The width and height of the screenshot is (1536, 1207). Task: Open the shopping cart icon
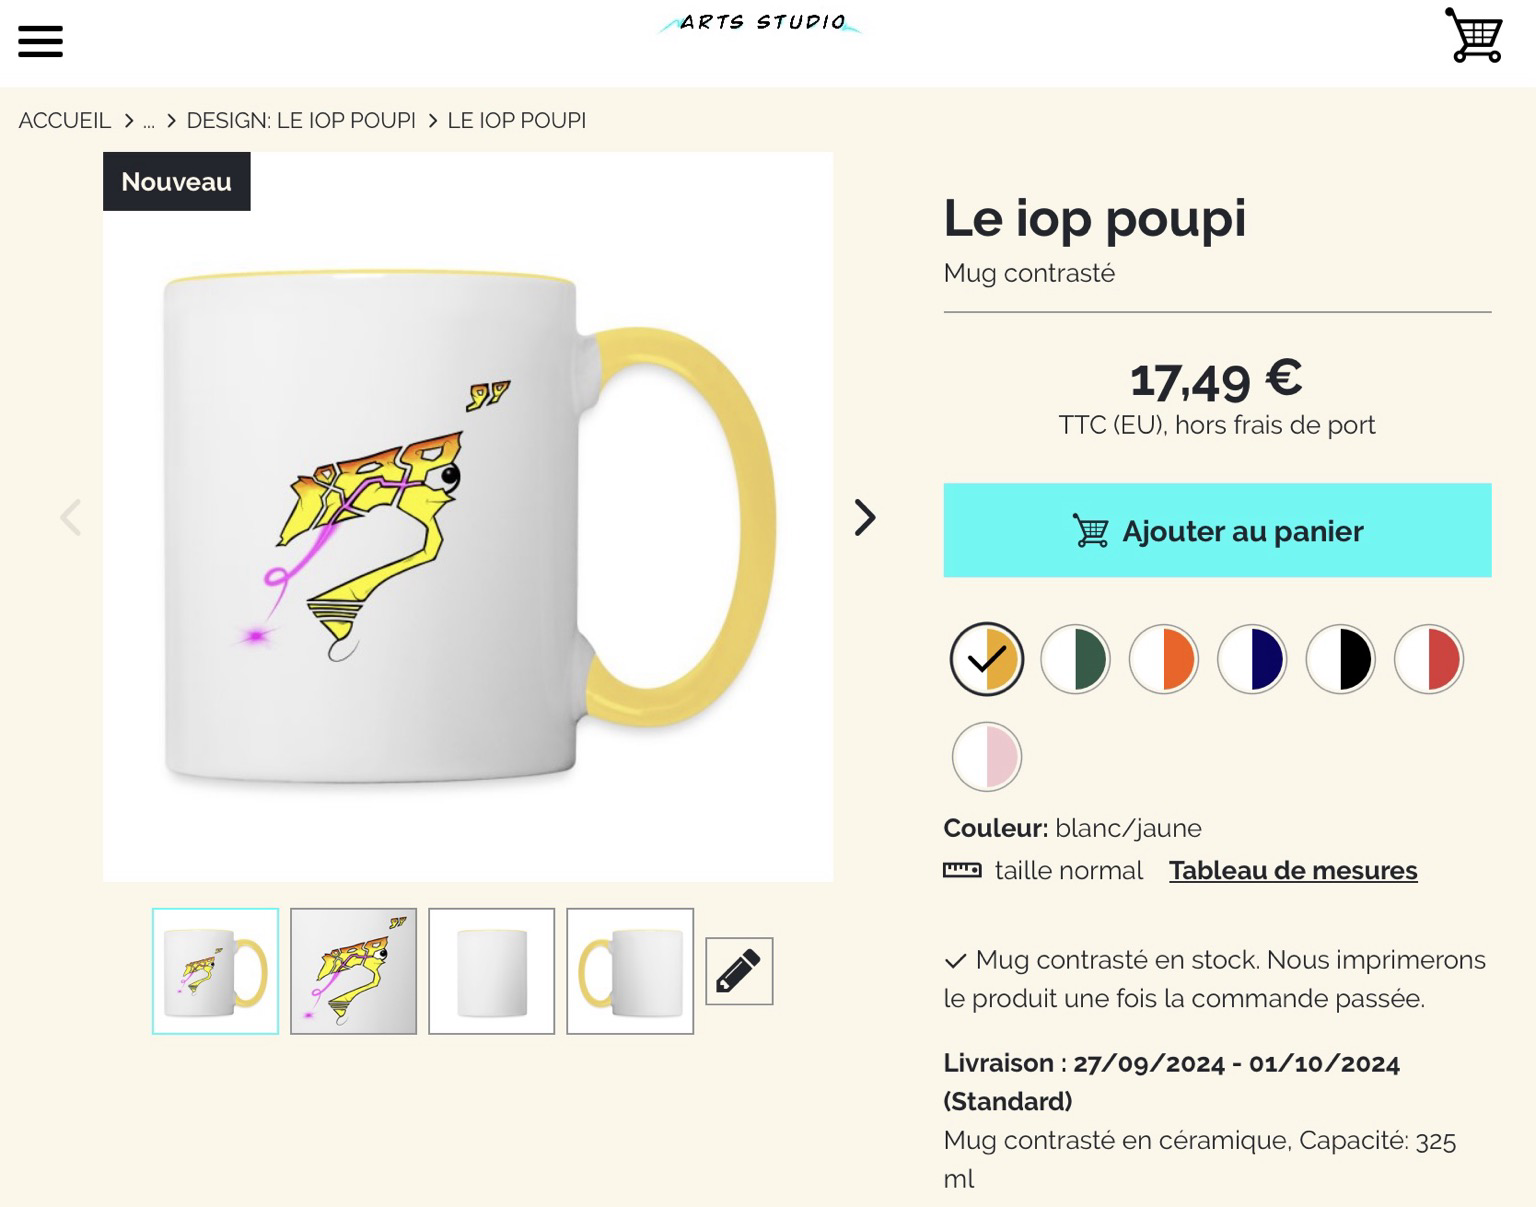point(1474,36)
